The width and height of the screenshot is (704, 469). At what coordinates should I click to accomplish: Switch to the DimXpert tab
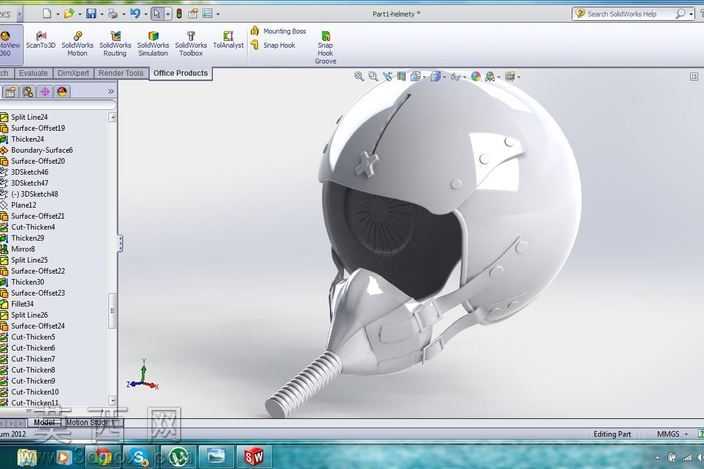(x=73, y=73)
